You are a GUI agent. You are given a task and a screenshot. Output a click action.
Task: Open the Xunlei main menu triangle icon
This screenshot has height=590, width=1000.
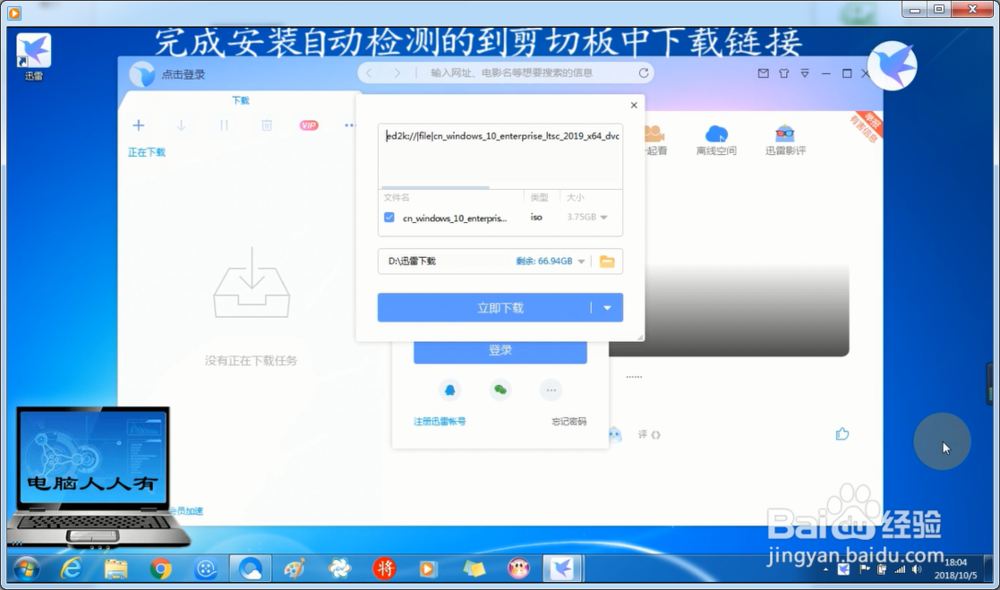pos(805,73)
